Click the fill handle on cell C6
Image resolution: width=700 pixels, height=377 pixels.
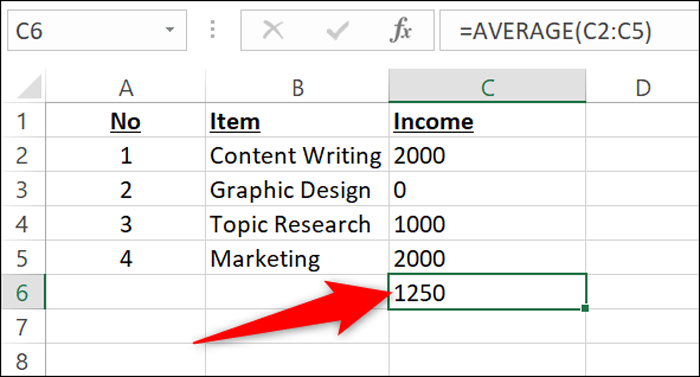click(x=585, y=308)
